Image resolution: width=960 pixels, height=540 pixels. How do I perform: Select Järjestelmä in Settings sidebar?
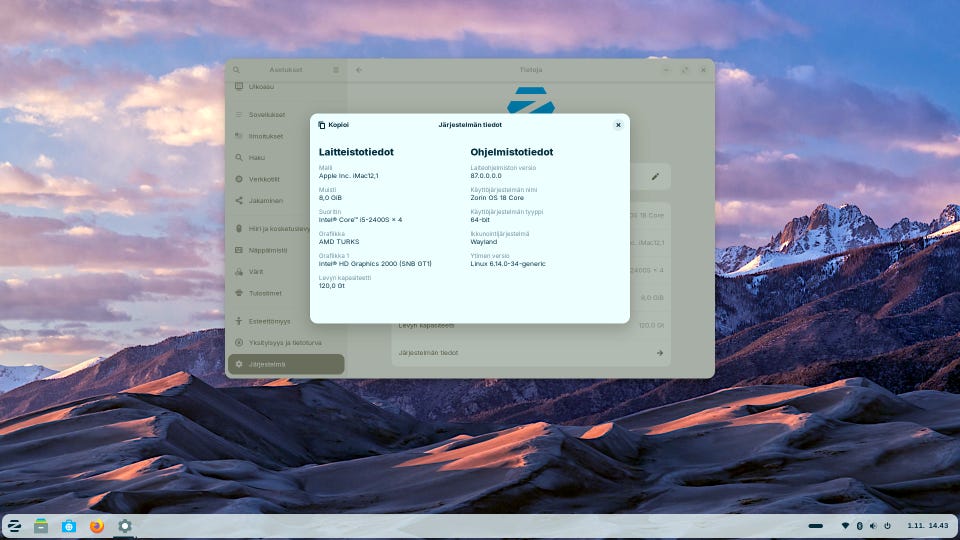click(x=286, y=364)
